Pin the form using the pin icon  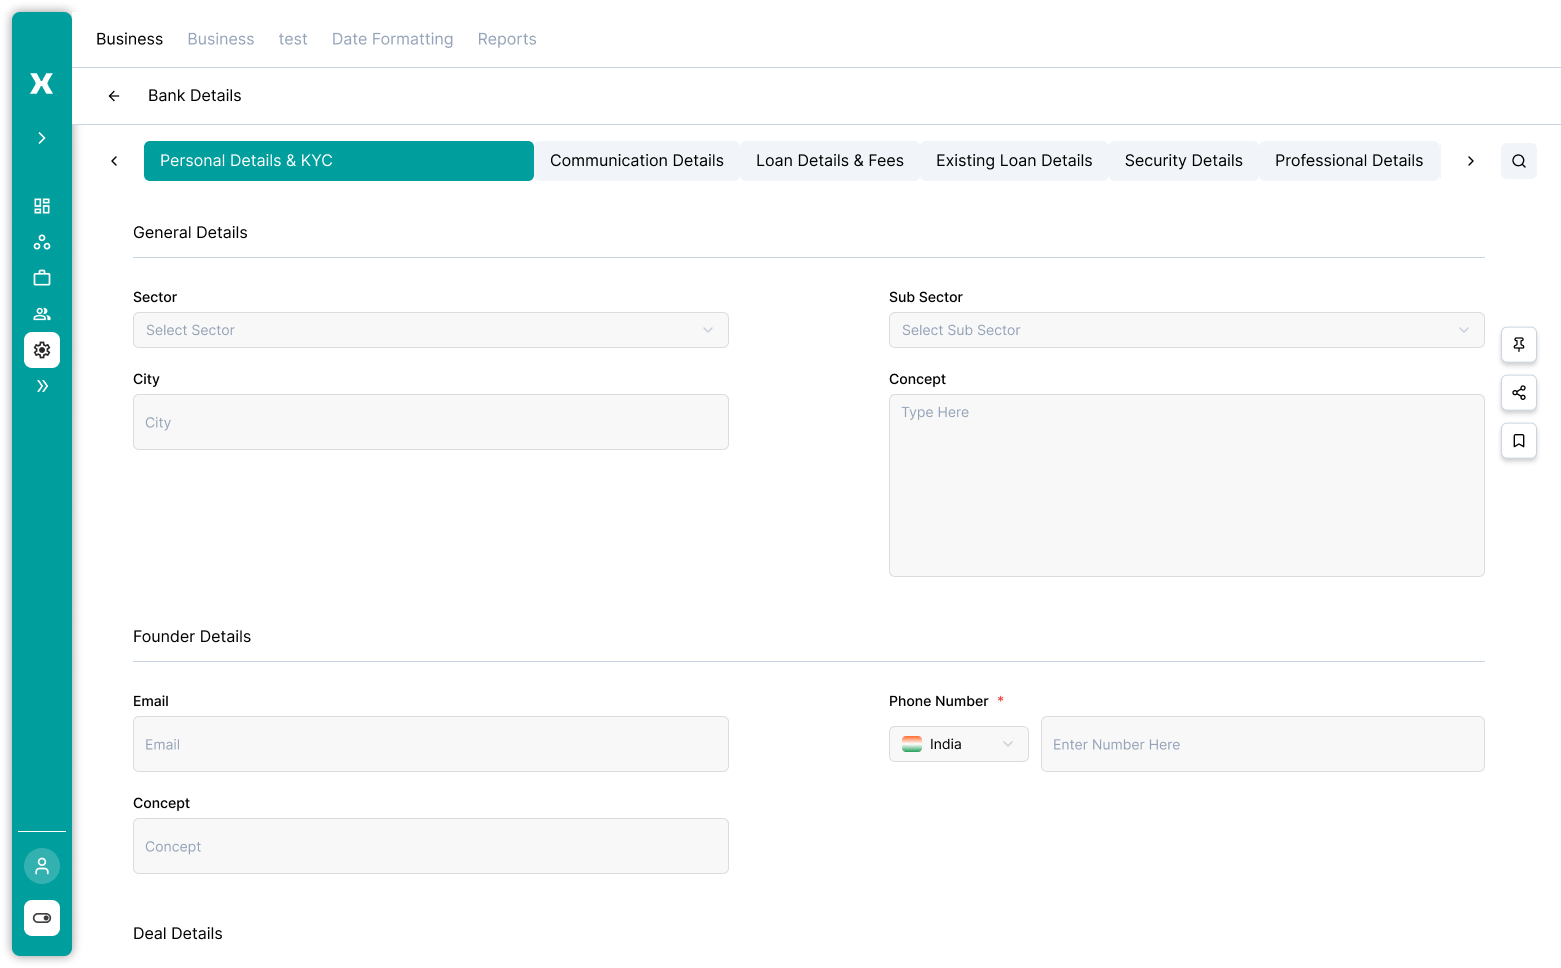(x=1518, y=344)
